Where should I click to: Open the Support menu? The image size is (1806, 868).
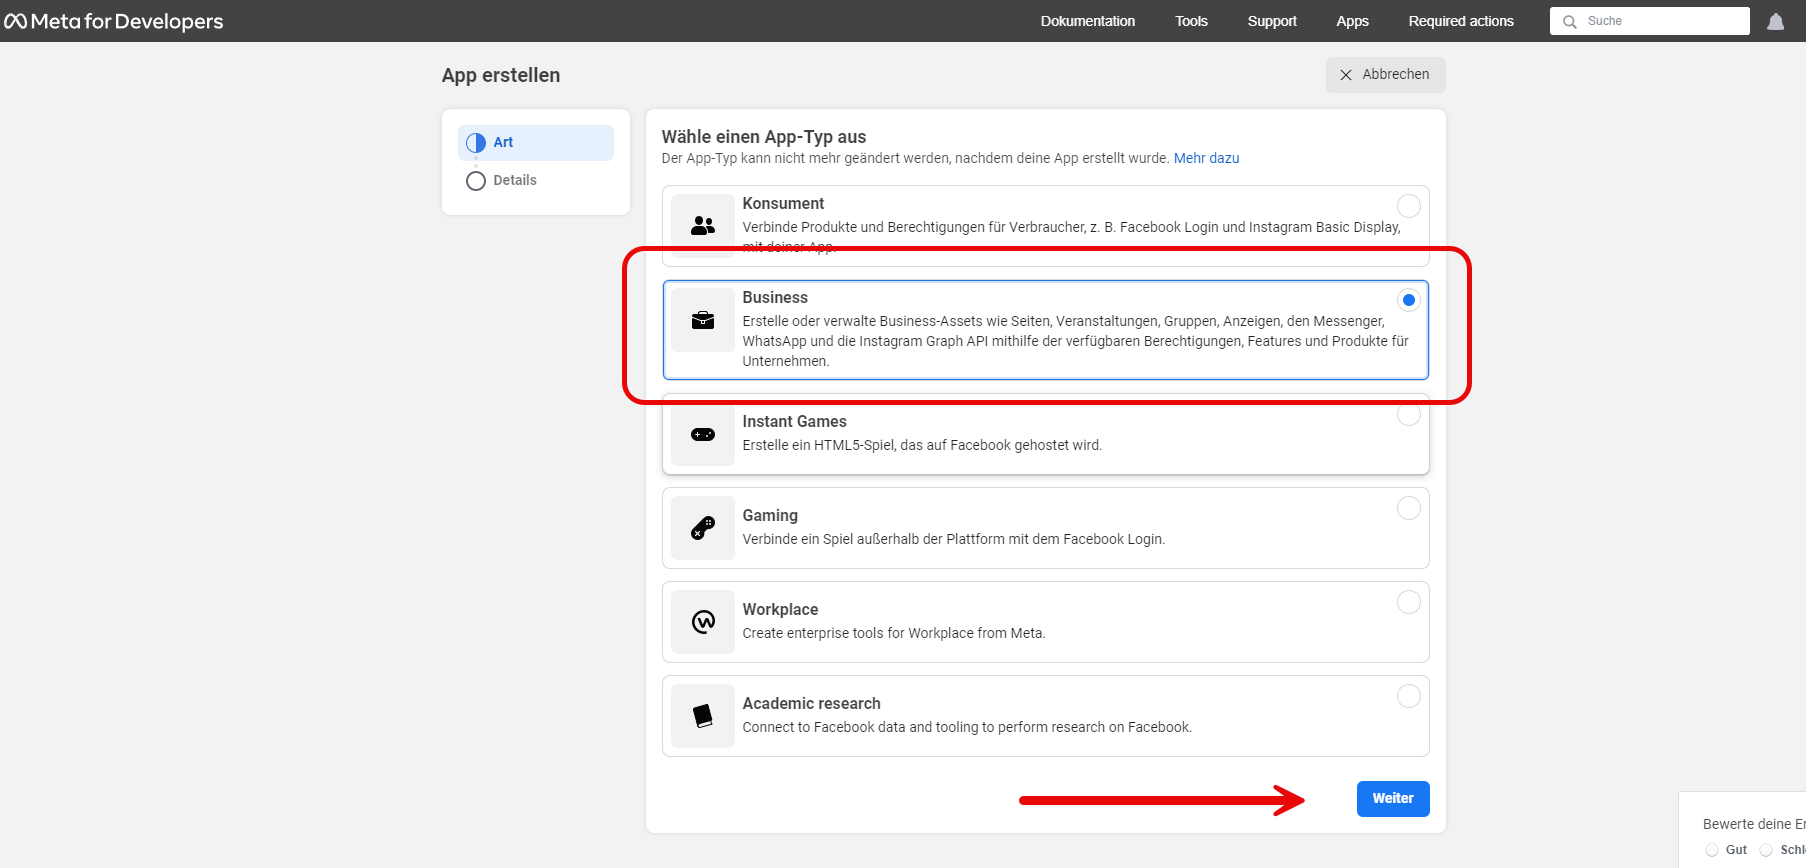pos(1272,21)
